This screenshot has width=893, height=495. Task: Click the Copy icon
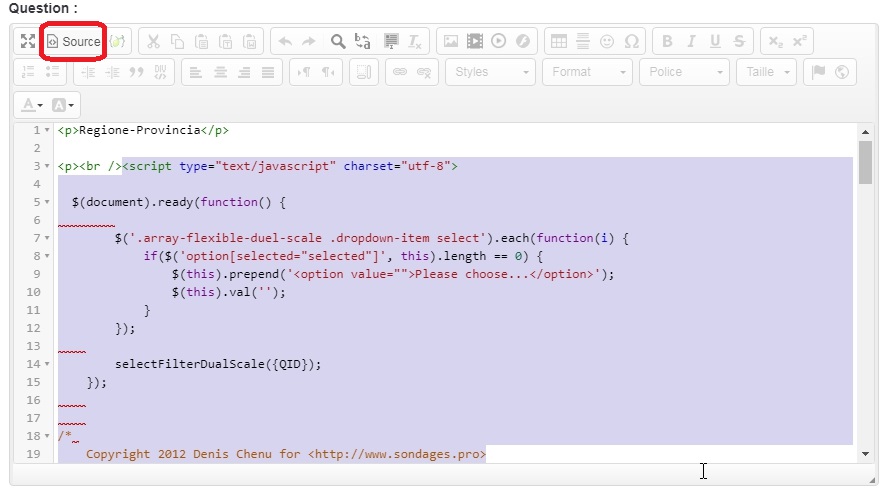click(x=178, y=41)
